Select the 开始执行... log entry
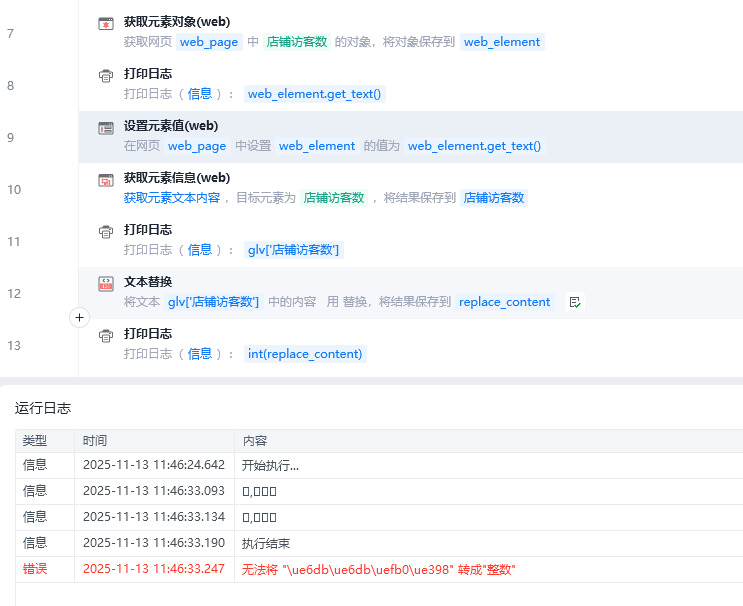This screenshot has width=743, height=606. [x=270, y=465]
